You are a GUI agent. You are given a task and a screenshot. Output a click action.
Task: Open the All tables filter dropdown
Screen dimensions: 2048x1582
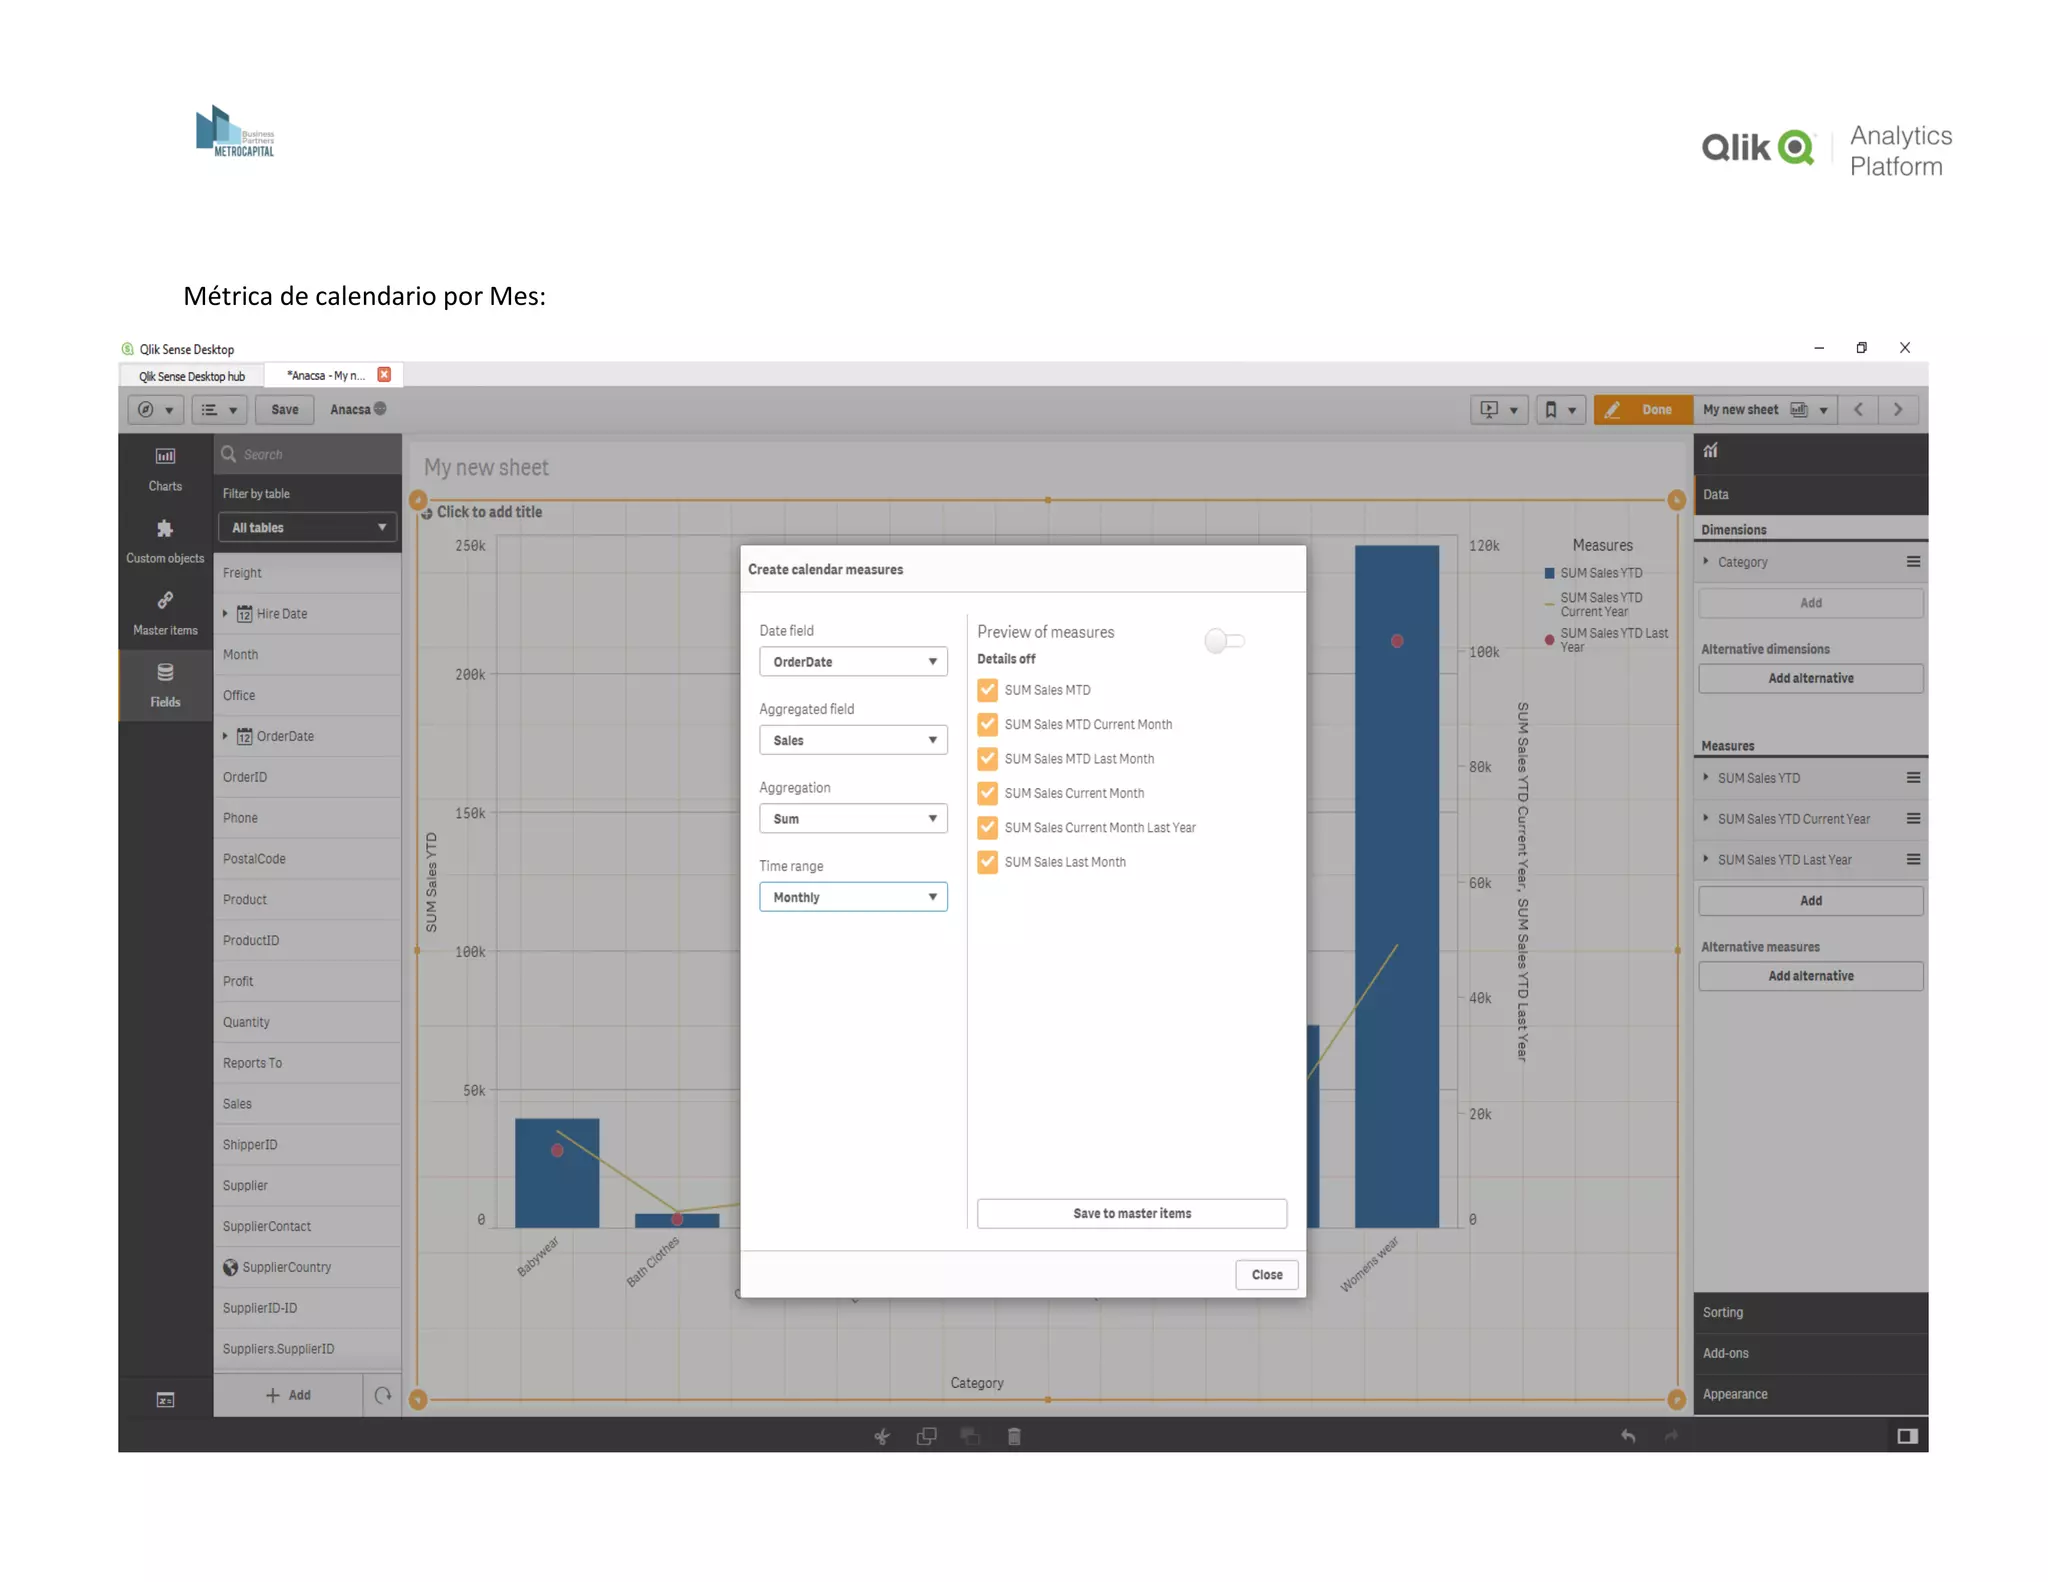pyautogui.click(x=307, y=528)
